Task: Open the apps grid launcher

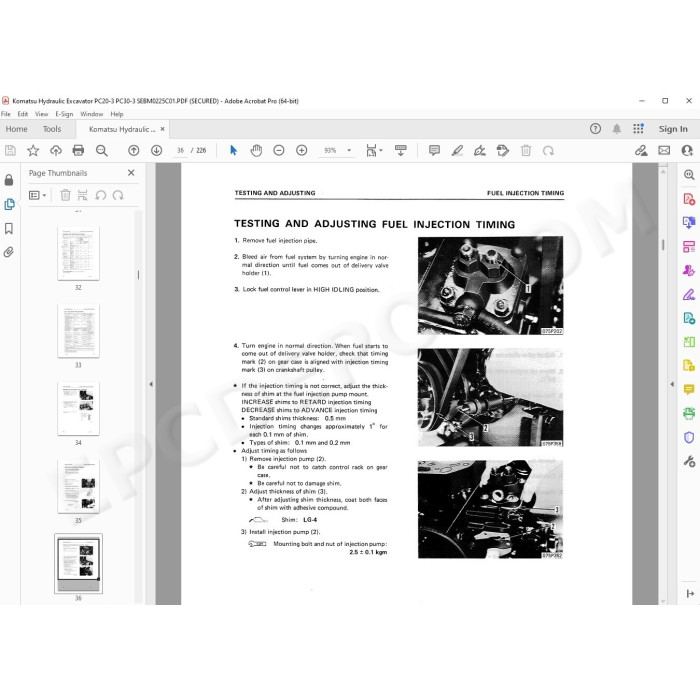Action: (638, 129)
